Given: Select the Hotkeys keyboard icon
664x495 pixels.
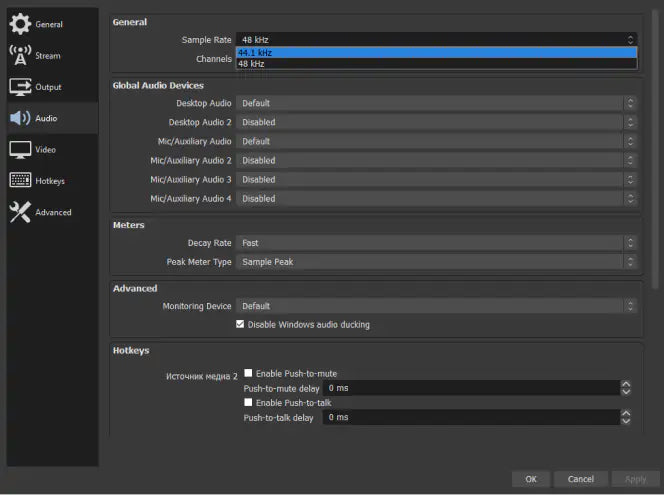Looking at the screenshot, I should 20,181.
